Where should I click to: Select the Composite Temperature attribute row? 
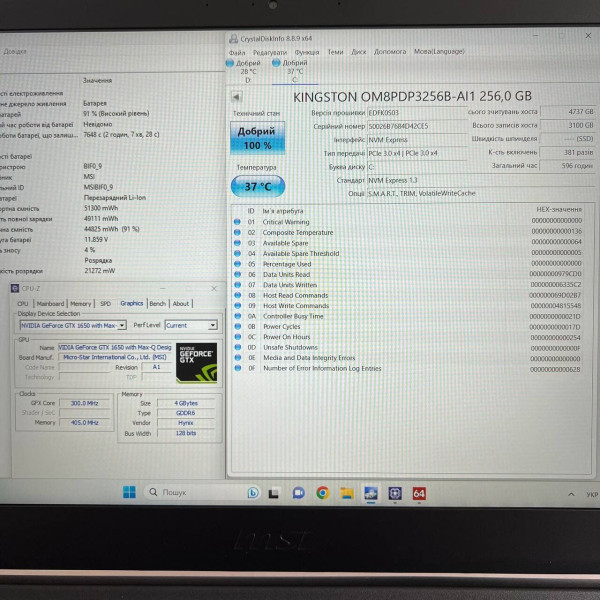[x=407, y=232]
